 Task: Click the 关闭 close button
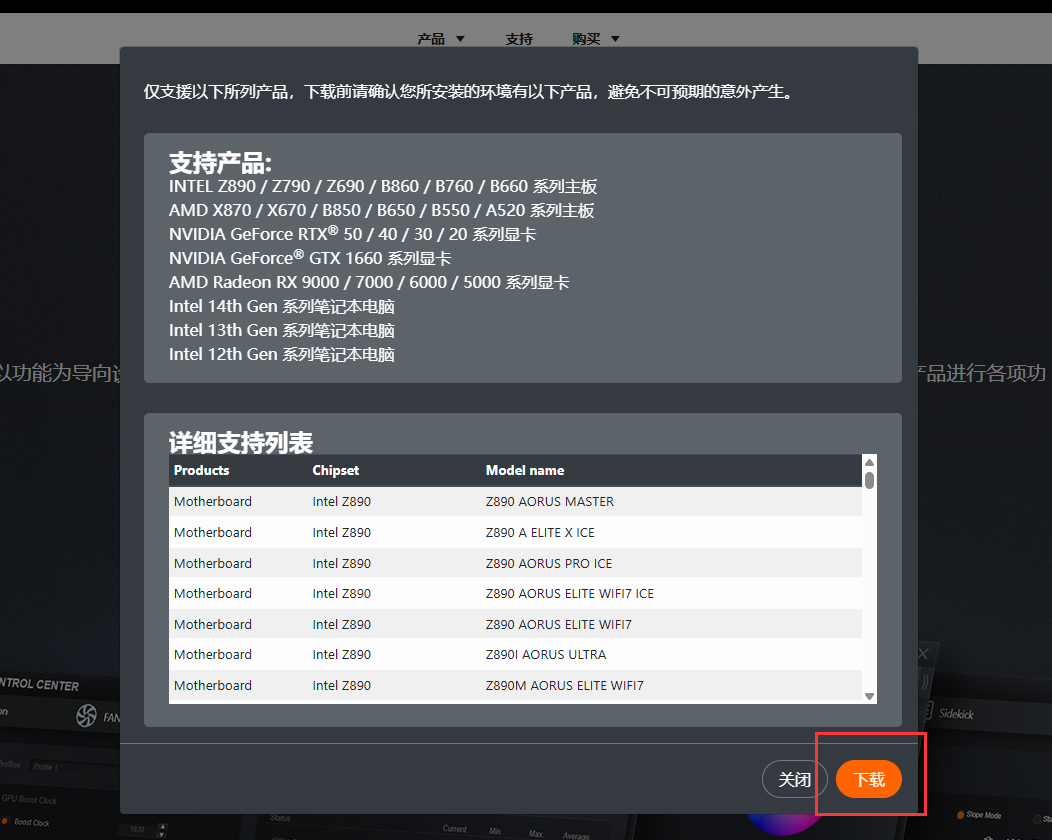tap(794, 779)
